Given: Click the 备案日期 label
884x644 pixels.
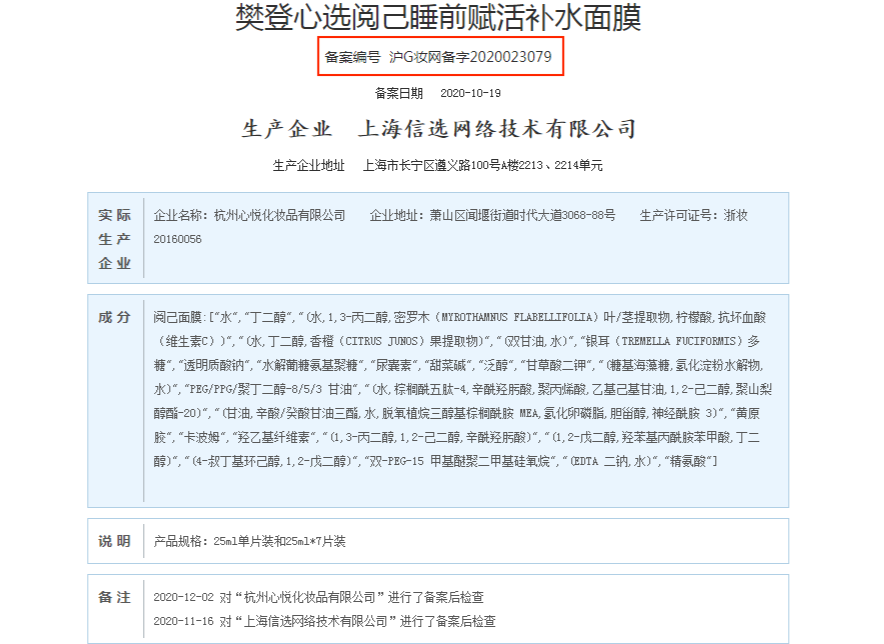Looking at the screenshot, I should click(399, 93).
